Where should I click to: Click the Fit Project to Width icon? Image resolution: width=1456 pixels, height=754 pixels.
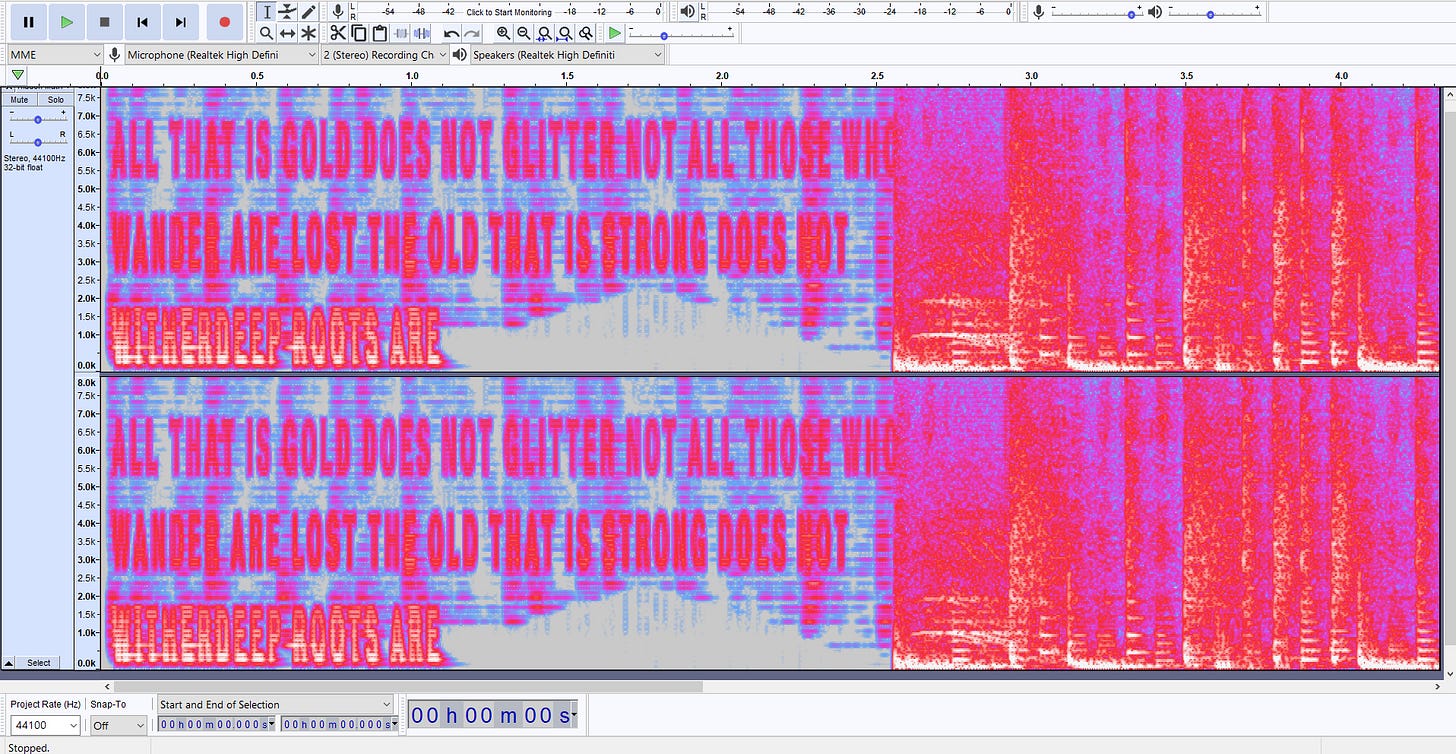click(x=566, y=33)
